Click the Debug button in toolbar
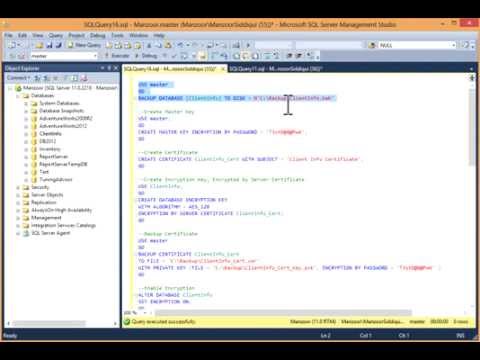 tap(146, 56)
